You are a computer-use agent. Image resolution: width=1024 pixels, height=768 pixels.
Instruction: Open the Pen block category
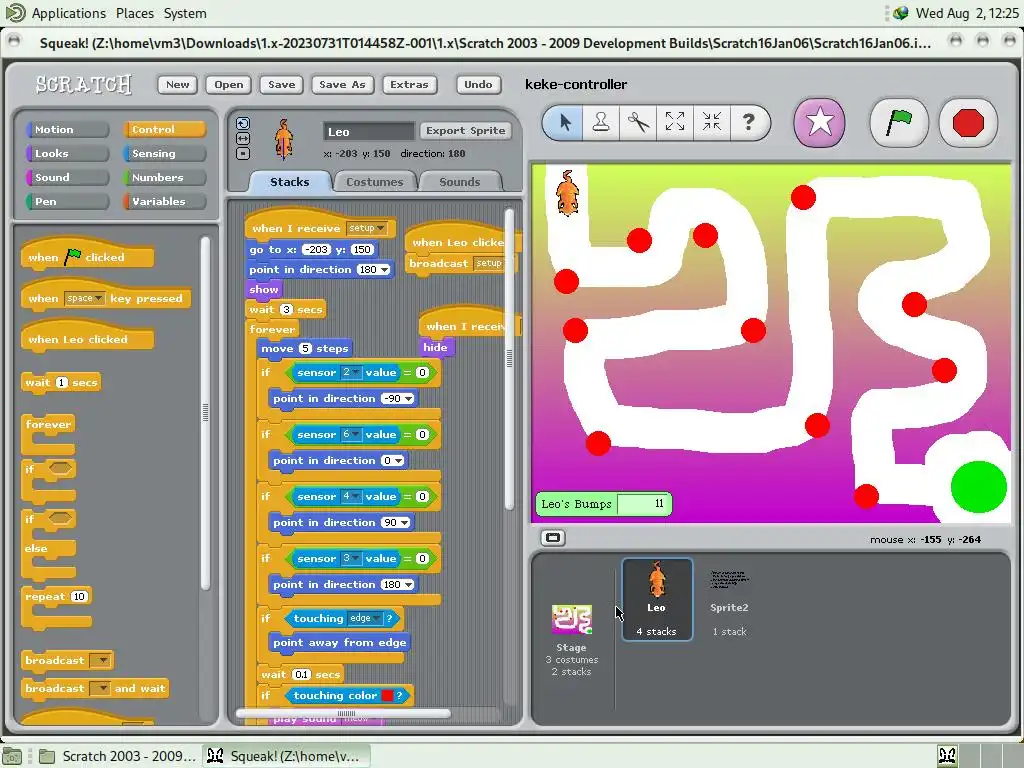coord(67,201)
